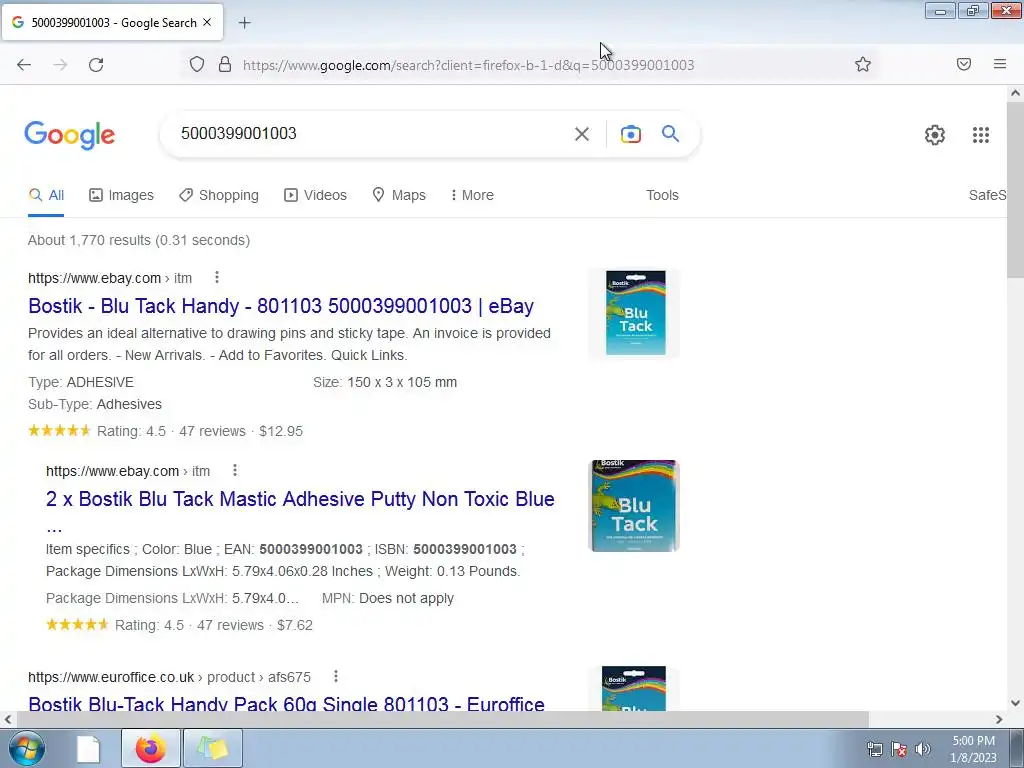
Task: Click the browser forward arrow
Action: [60, 64]
